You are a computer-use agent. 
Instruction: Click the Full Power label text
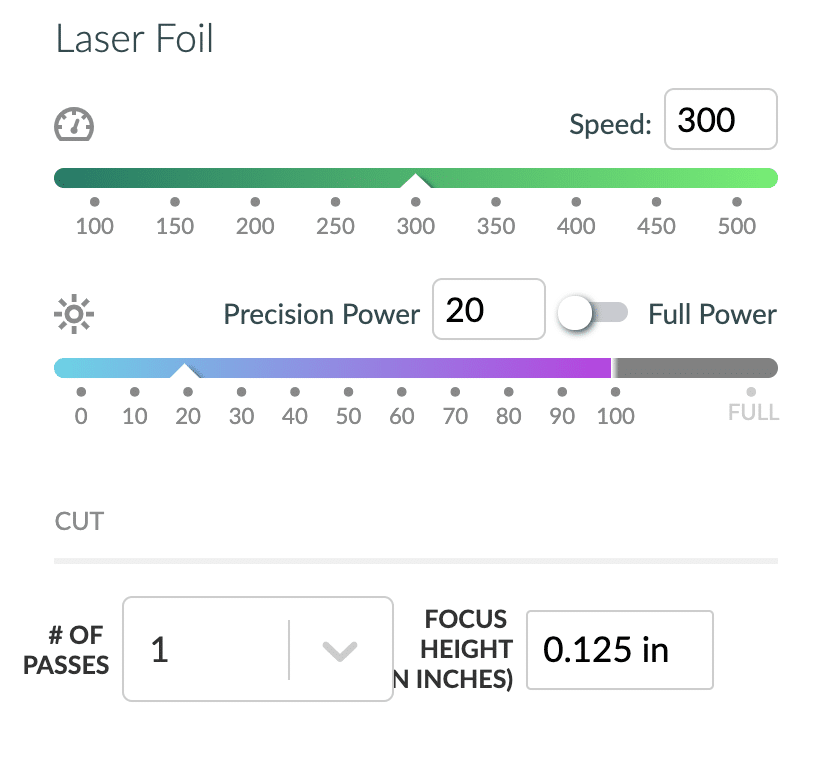(712, 314)
